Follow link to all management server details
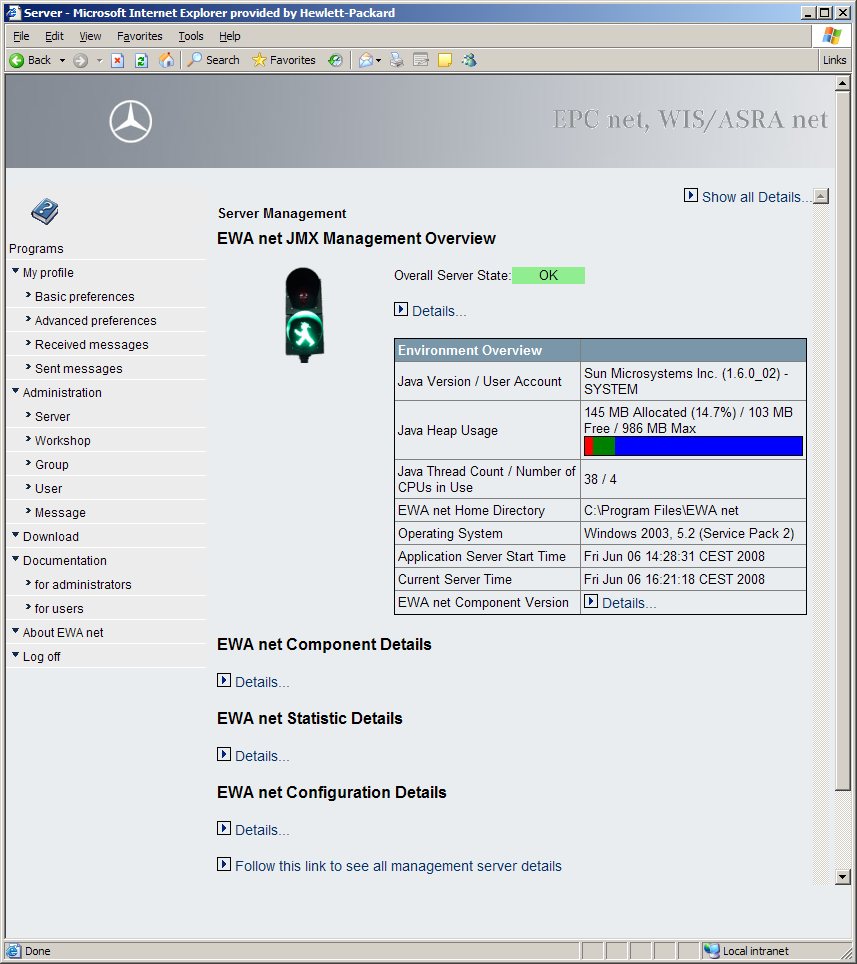This screenshot has height=964, width=857. 397,866
